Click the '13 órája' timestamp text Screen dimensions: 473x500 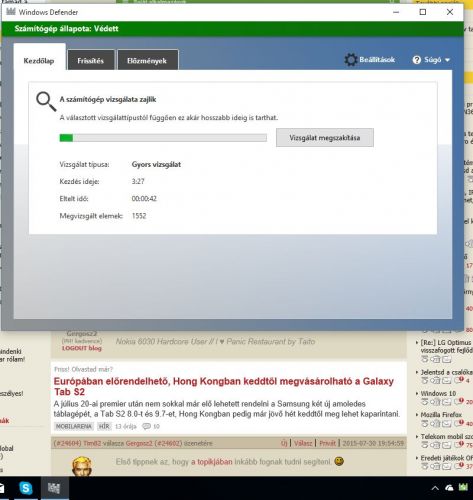pyautogui.click(x=126, y=426)
